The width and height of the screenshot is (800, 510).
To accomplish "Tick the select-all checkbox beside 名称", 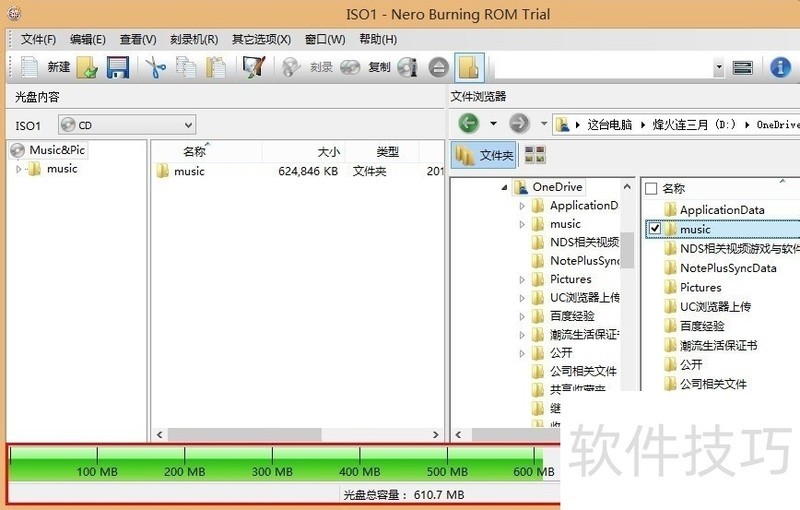I will [651, 189].
